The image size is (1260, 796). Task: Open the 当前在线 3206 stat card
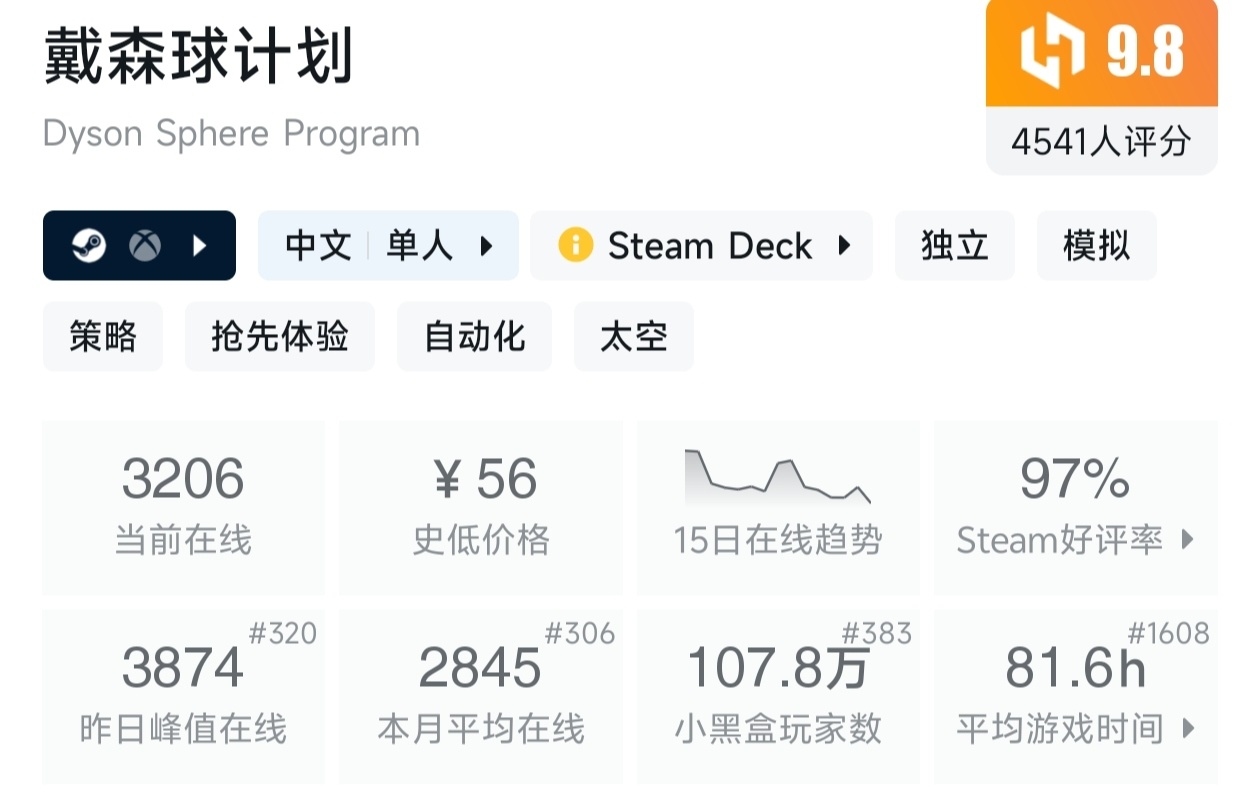coord(183,507)
